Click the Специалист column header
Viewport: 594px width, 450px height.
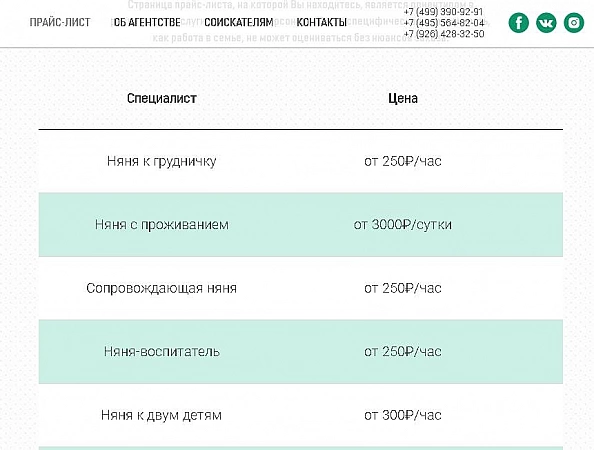coord(161,98)
